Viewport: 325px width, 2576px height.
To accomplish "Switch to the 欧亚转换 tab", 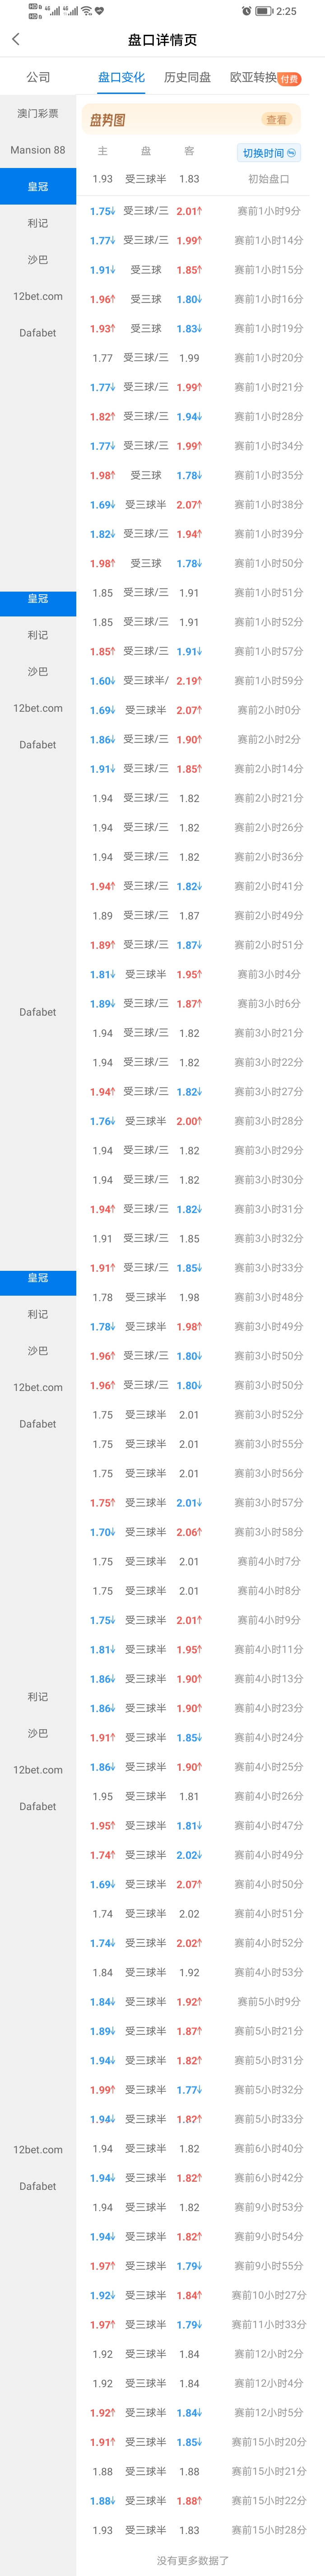I will click(253, 77).
